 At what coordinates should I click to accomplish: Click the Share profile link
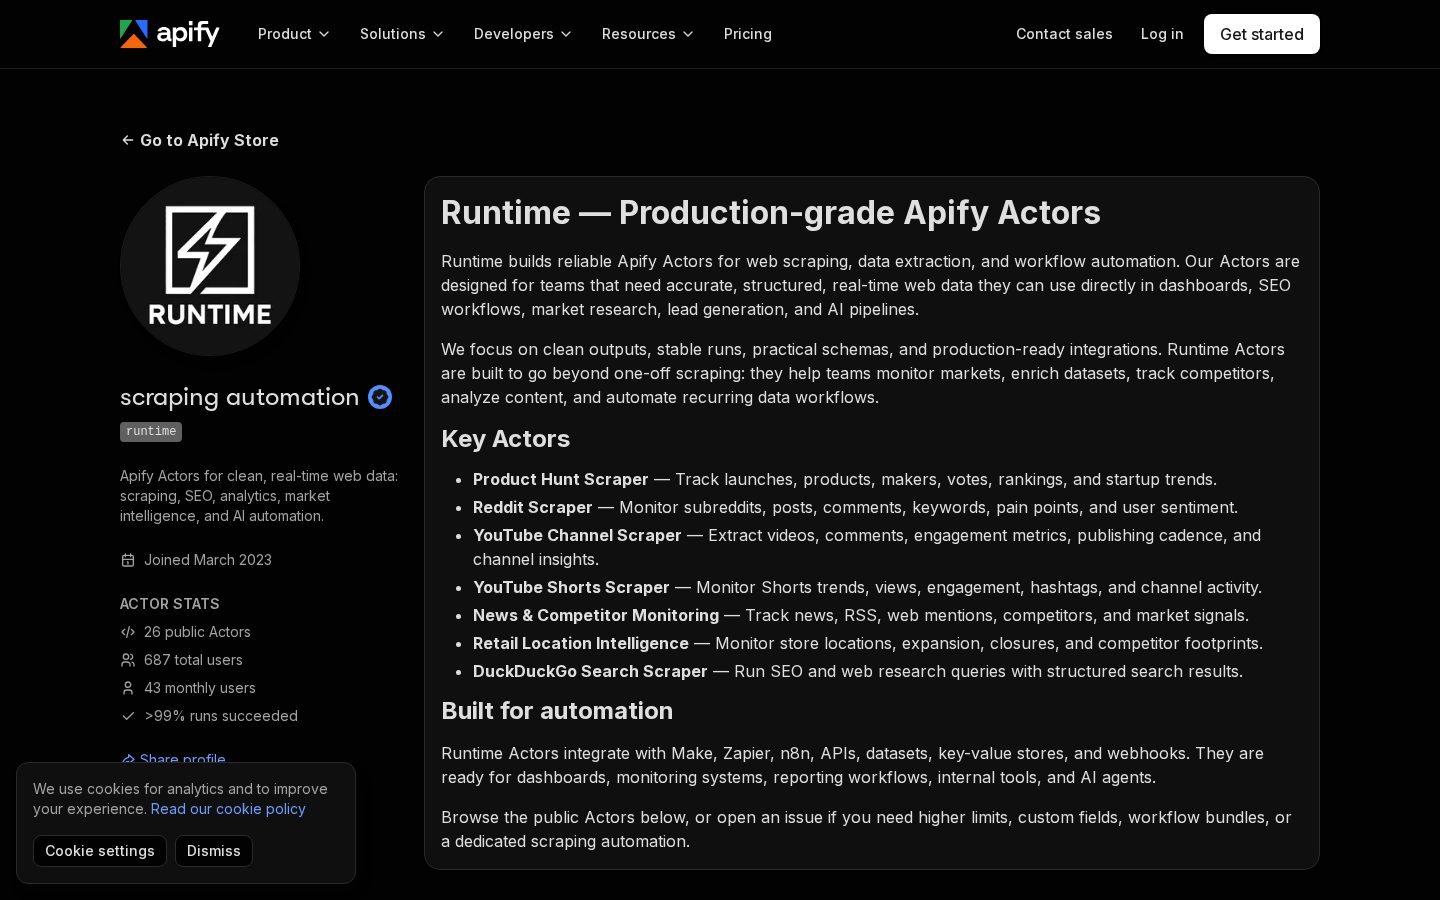pos(173,758)
